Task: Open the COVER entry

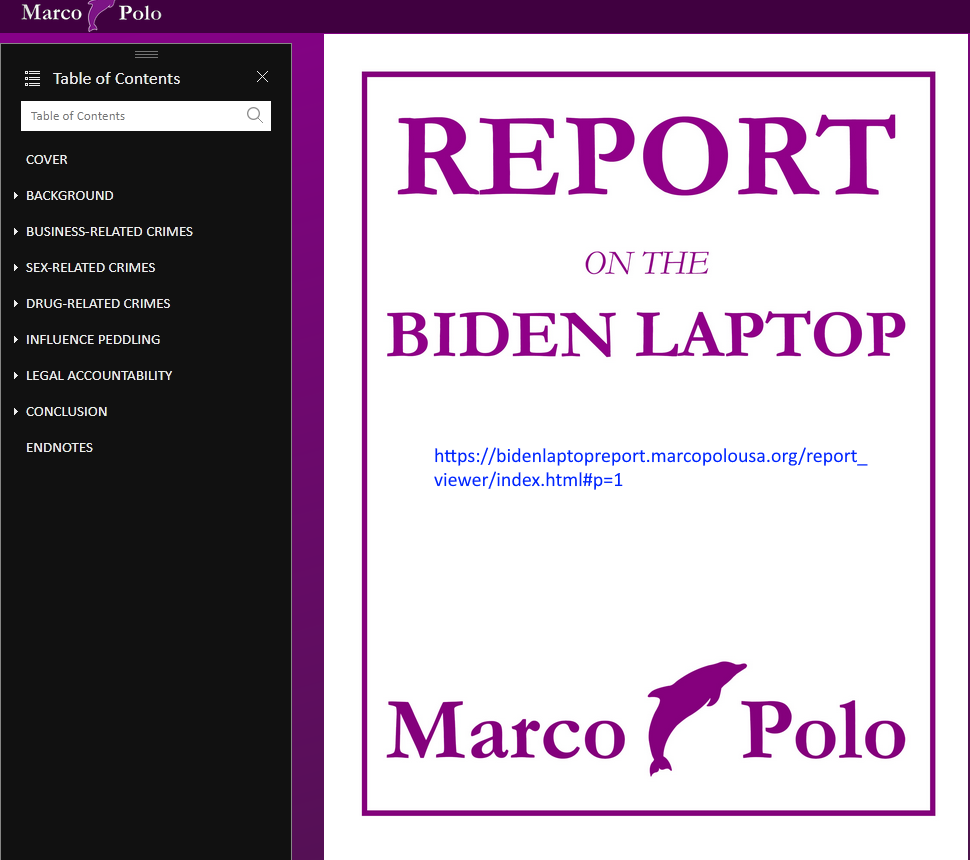Action: (x=46, y=160)
